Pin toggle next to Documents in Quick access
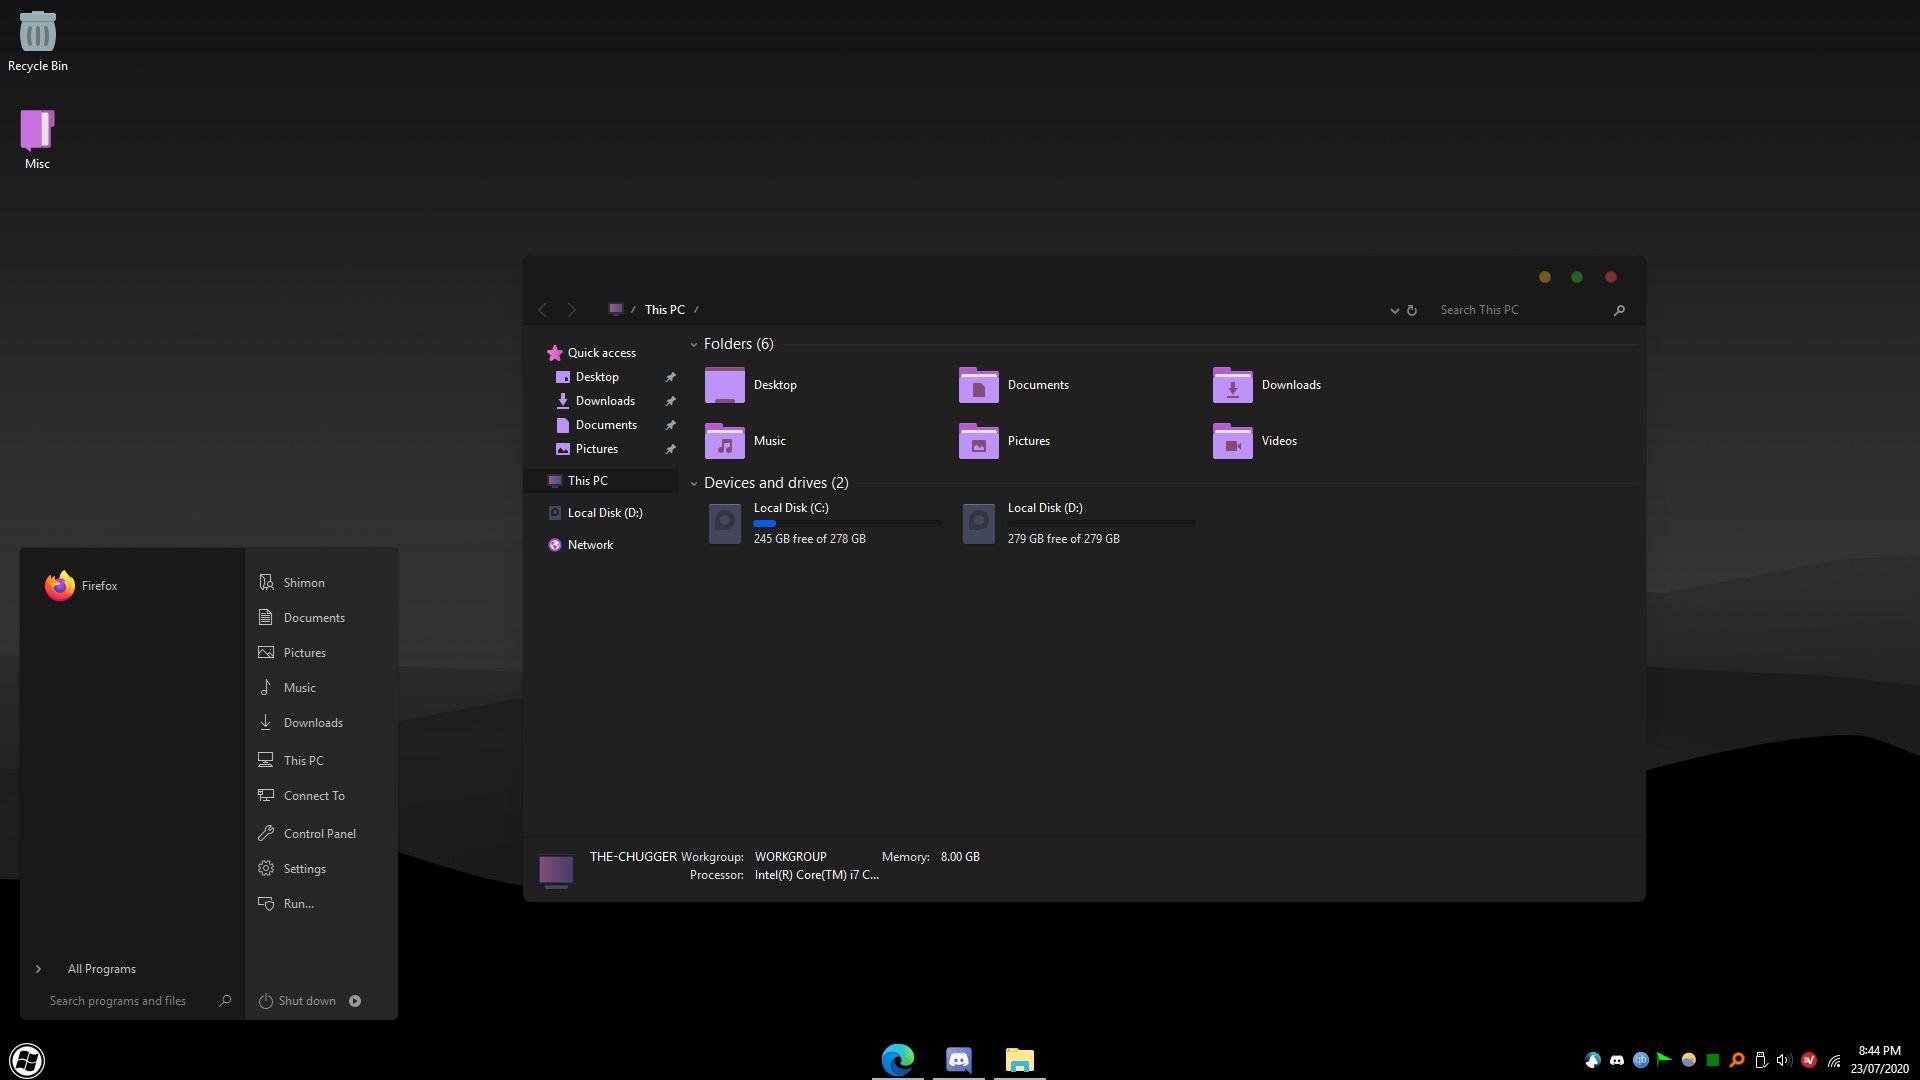Screen dimensions: 1920x1080 669,424
